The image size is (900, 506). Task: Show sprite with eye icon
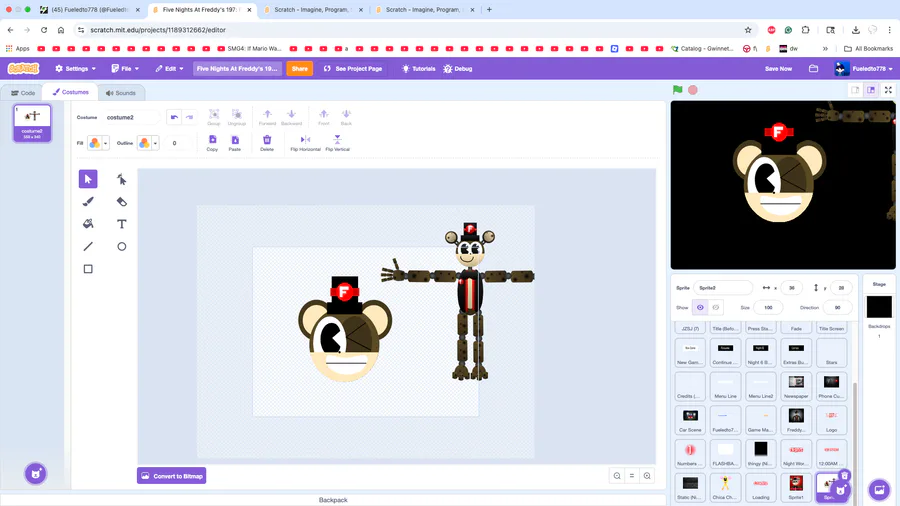[x=700, y=308]
